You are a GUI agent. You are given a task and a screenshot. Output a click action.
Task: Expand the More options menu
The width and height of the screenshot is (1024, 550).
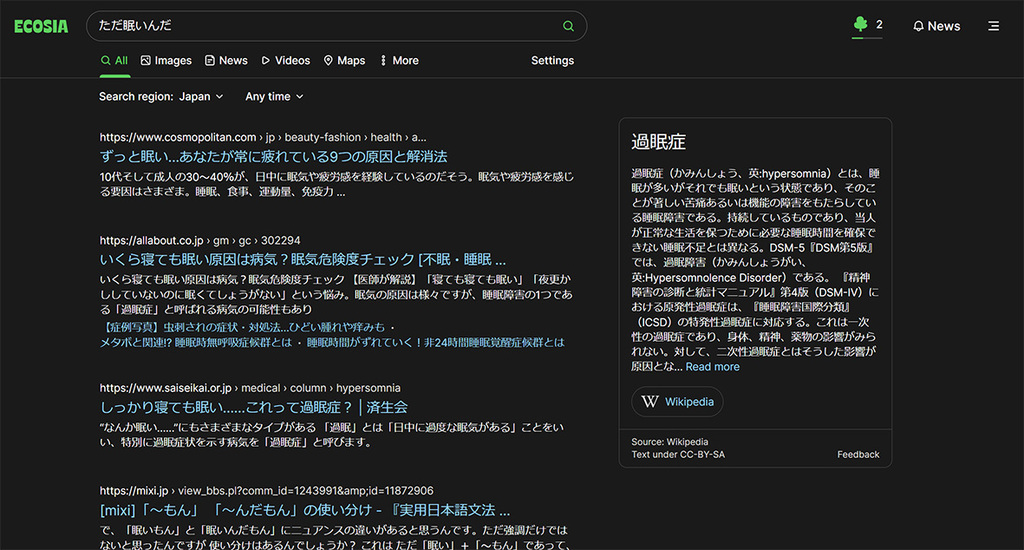pos(398,60)
